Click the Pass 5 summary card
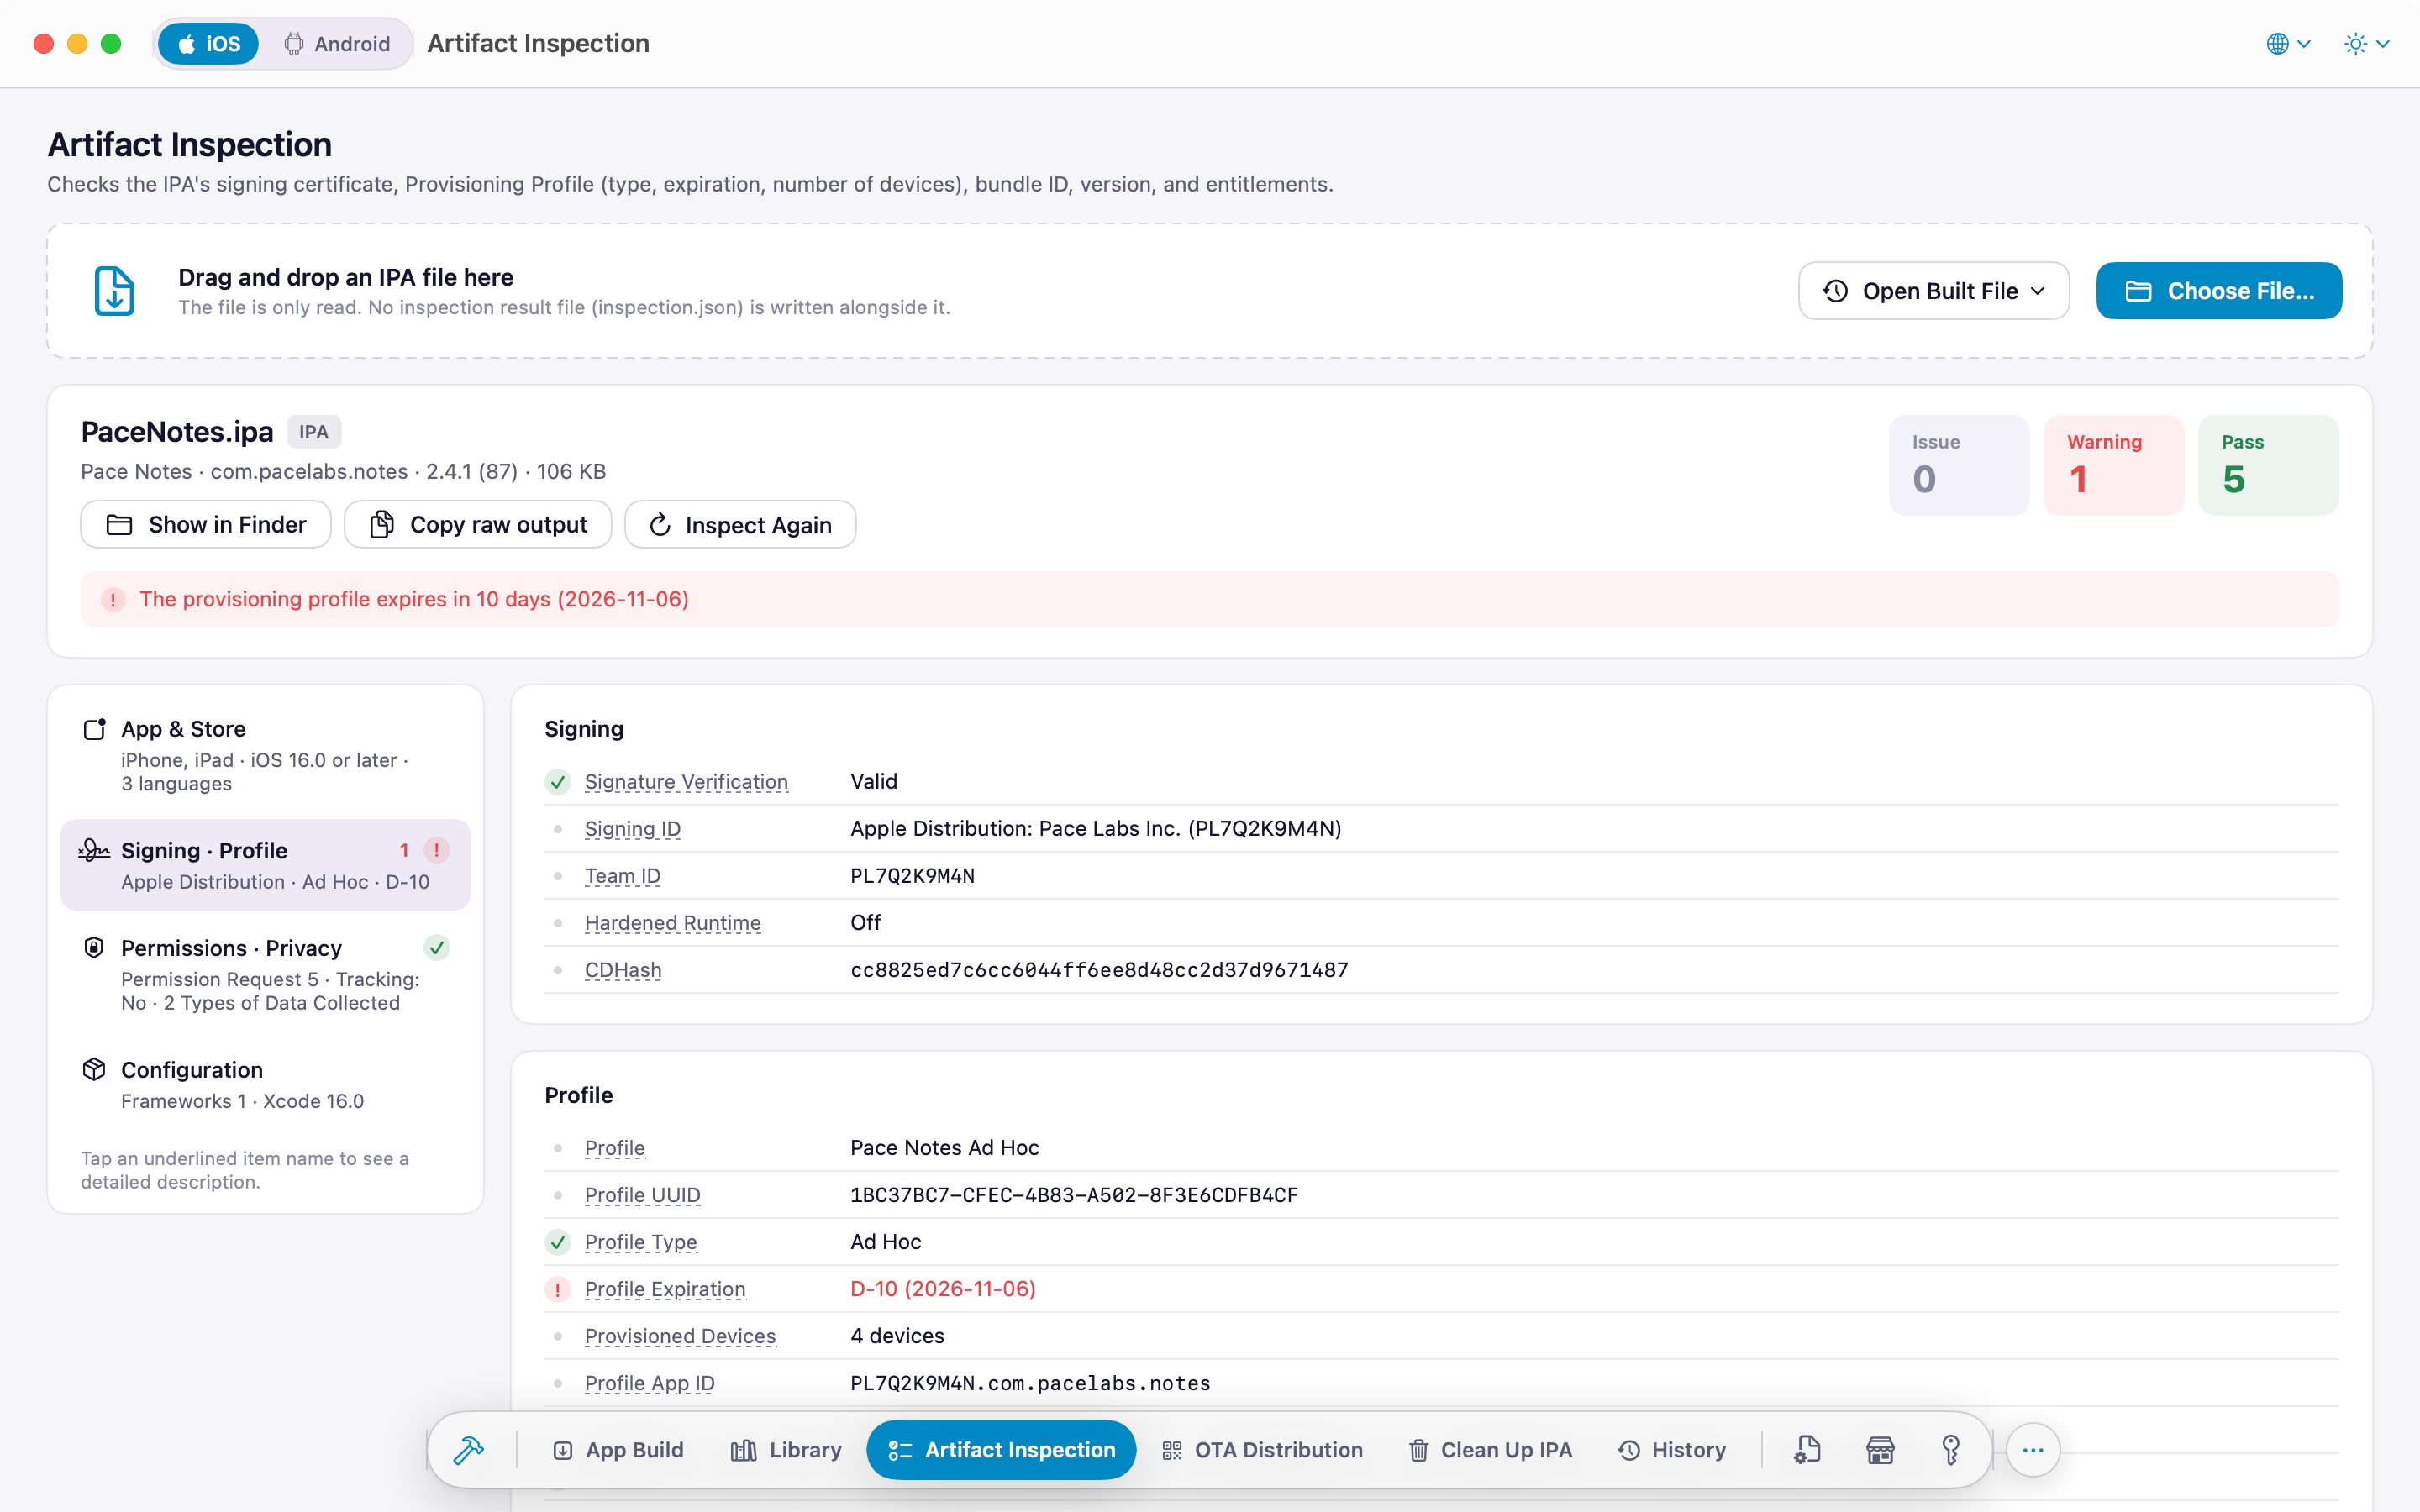 click(2268, 465)
